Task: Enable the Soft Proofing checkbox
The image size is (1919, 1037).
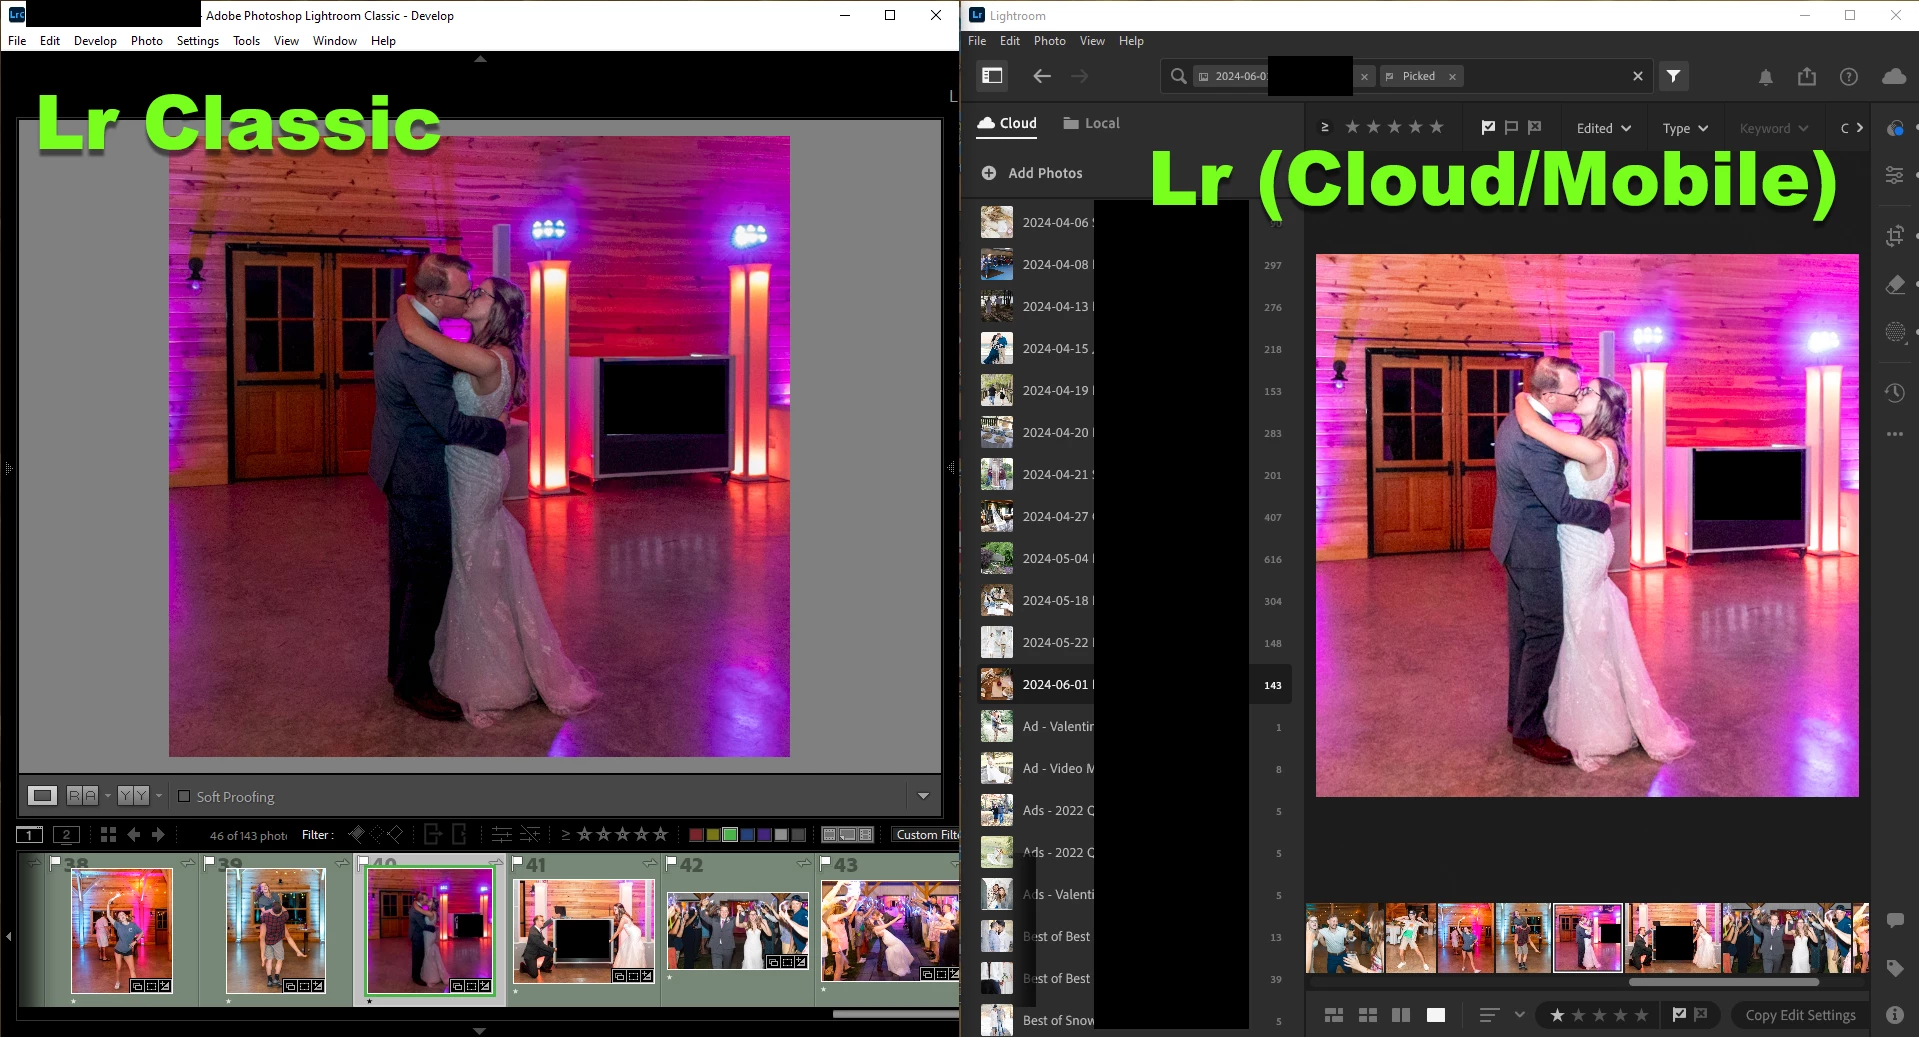Action: [x=184, y=796]
